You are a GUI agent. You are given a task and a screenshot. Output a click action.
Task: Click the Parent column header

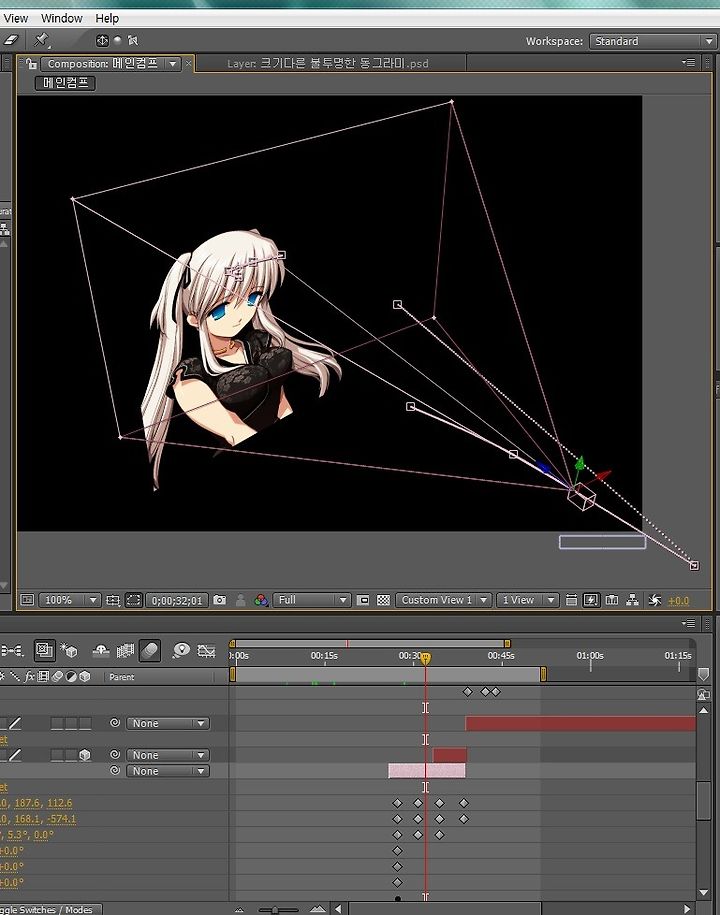pyautogui.click(x=121, y=677)
